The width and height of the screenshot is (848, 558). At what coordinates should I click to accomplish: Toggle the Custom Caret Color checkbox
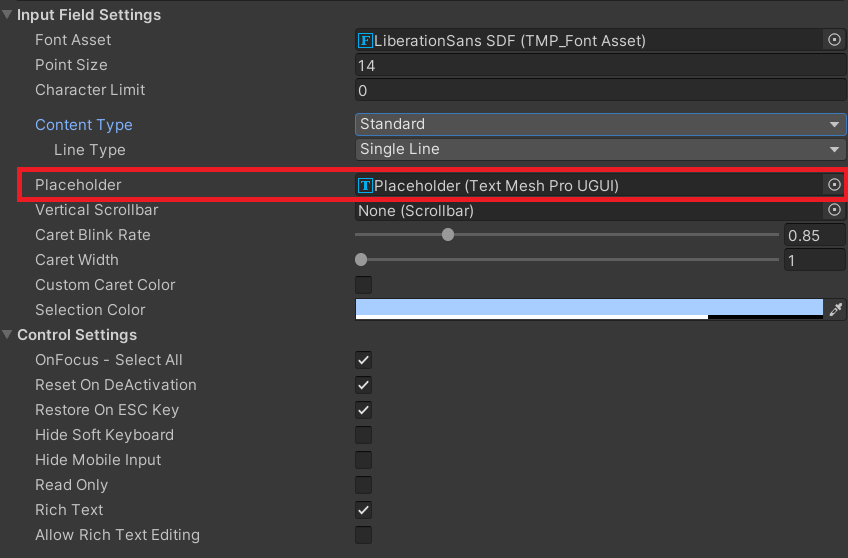tap(363, 285)
